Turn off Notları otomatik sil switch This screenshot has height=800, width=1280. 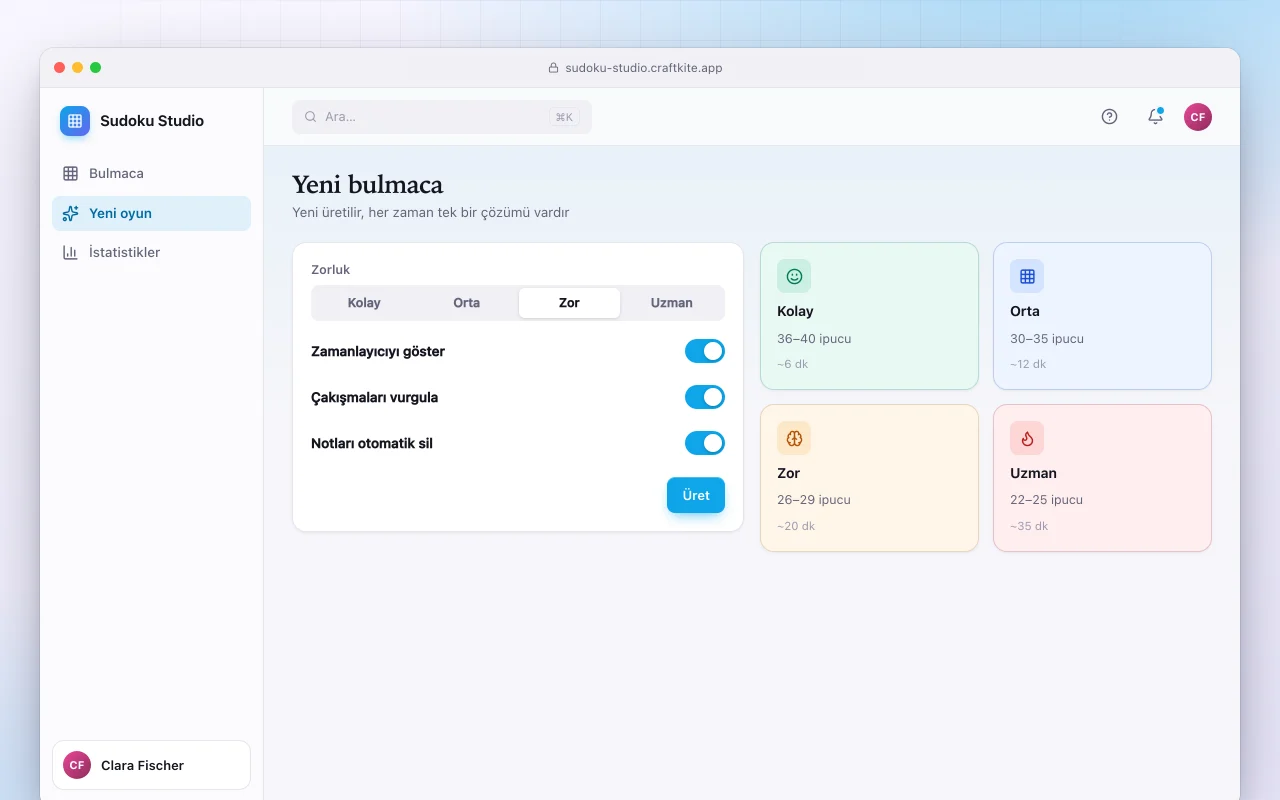coord(705,443)
